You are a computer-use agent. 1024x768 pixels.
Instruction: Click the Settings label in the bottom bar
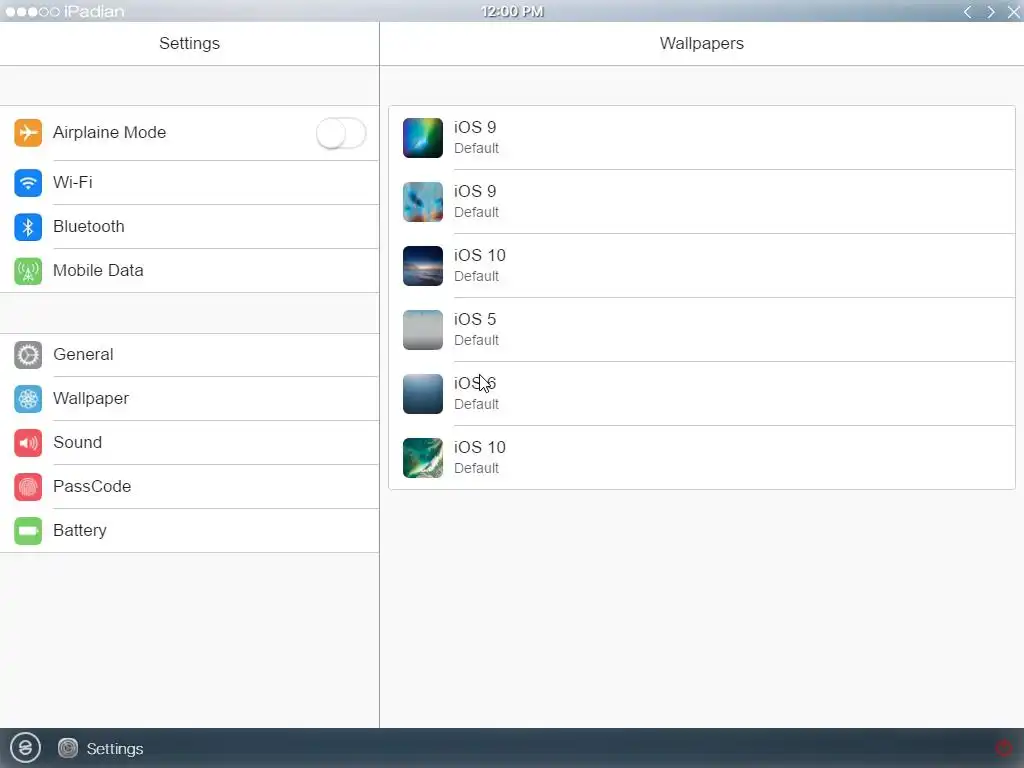115,749
